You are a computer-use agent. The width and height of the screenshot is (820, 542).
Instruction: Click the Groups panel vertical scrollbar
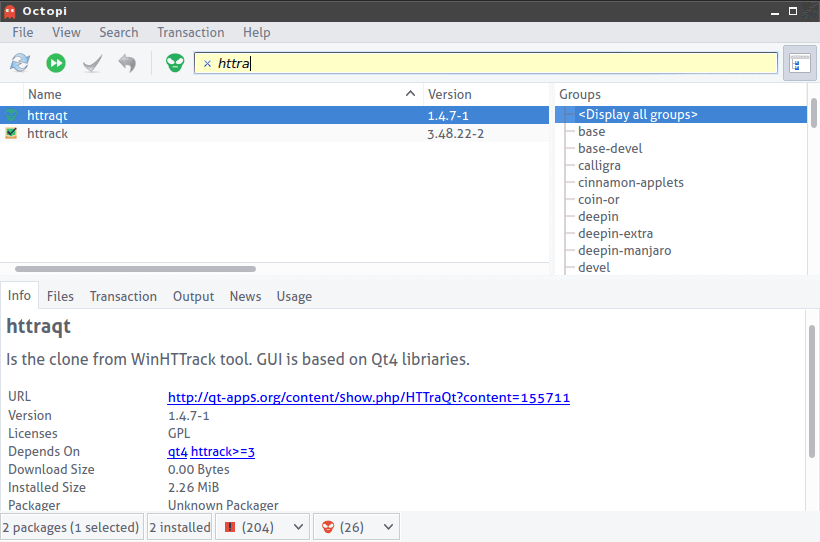[x=814, y=112]
